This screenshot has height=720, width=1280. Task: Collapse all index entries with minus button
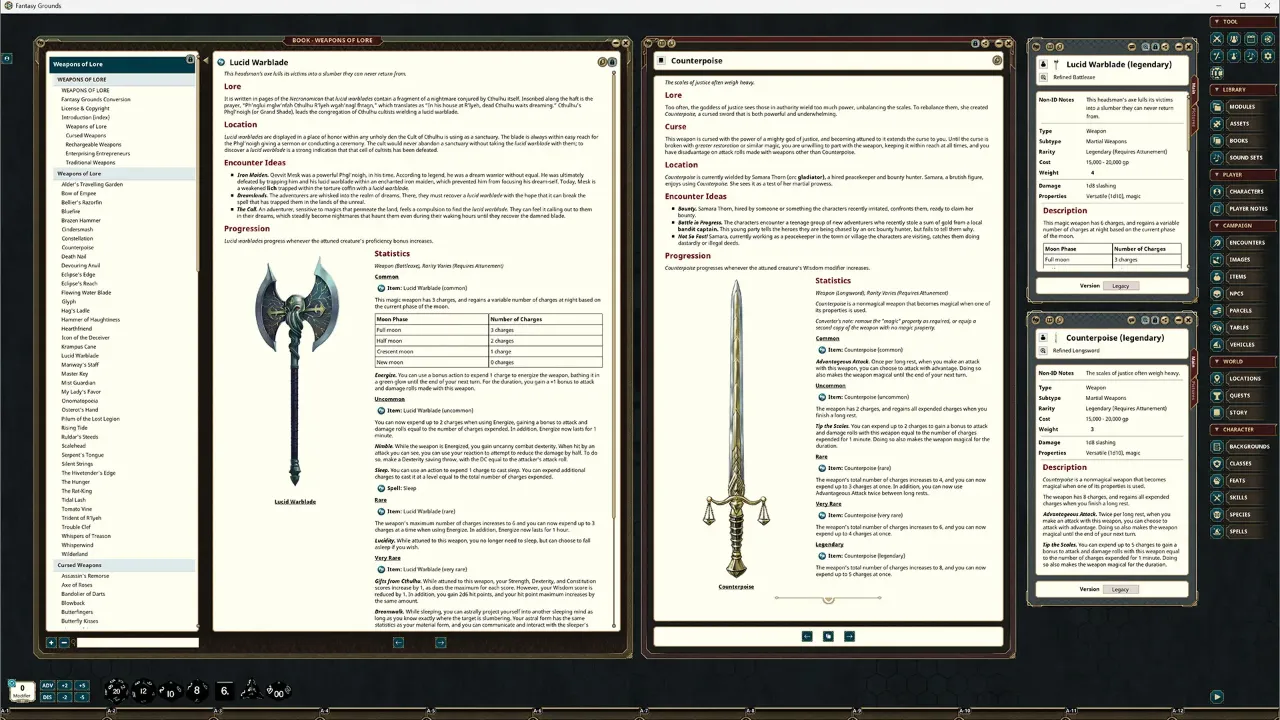(x=64, y=643)
